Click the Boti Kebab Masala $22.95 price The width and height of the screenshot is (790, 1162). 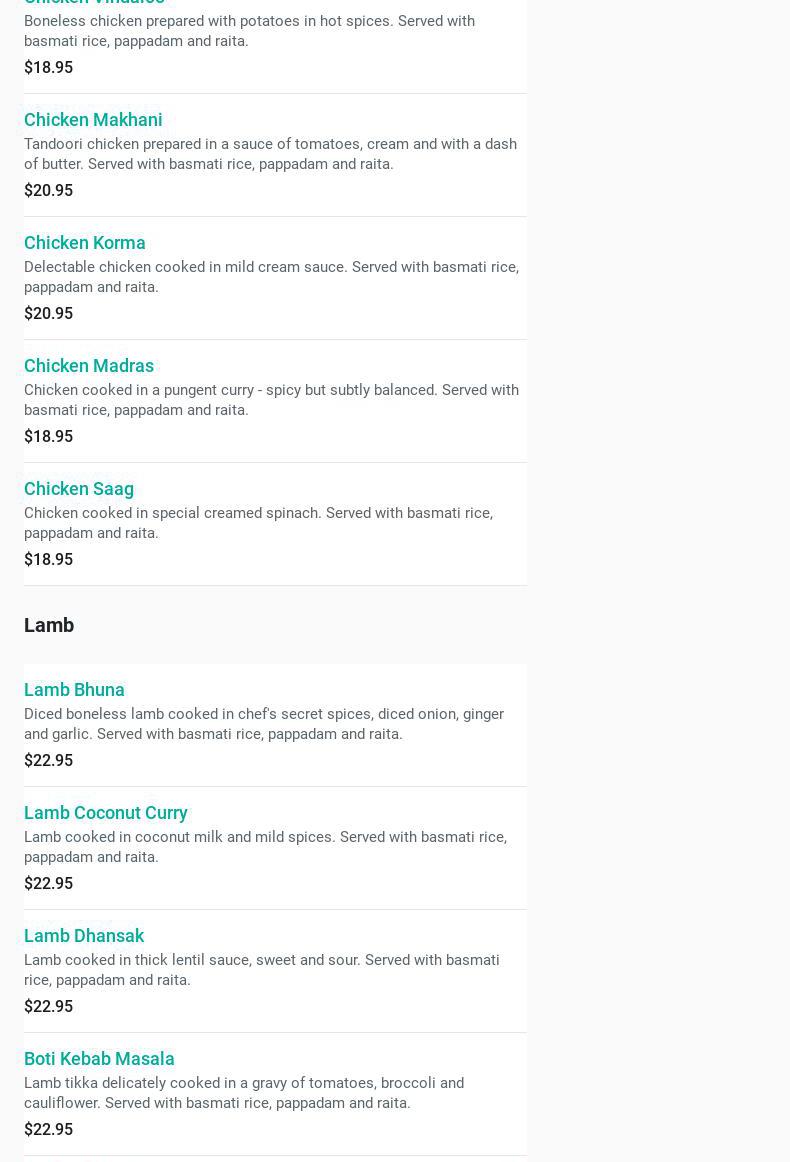pos(48,1130)
